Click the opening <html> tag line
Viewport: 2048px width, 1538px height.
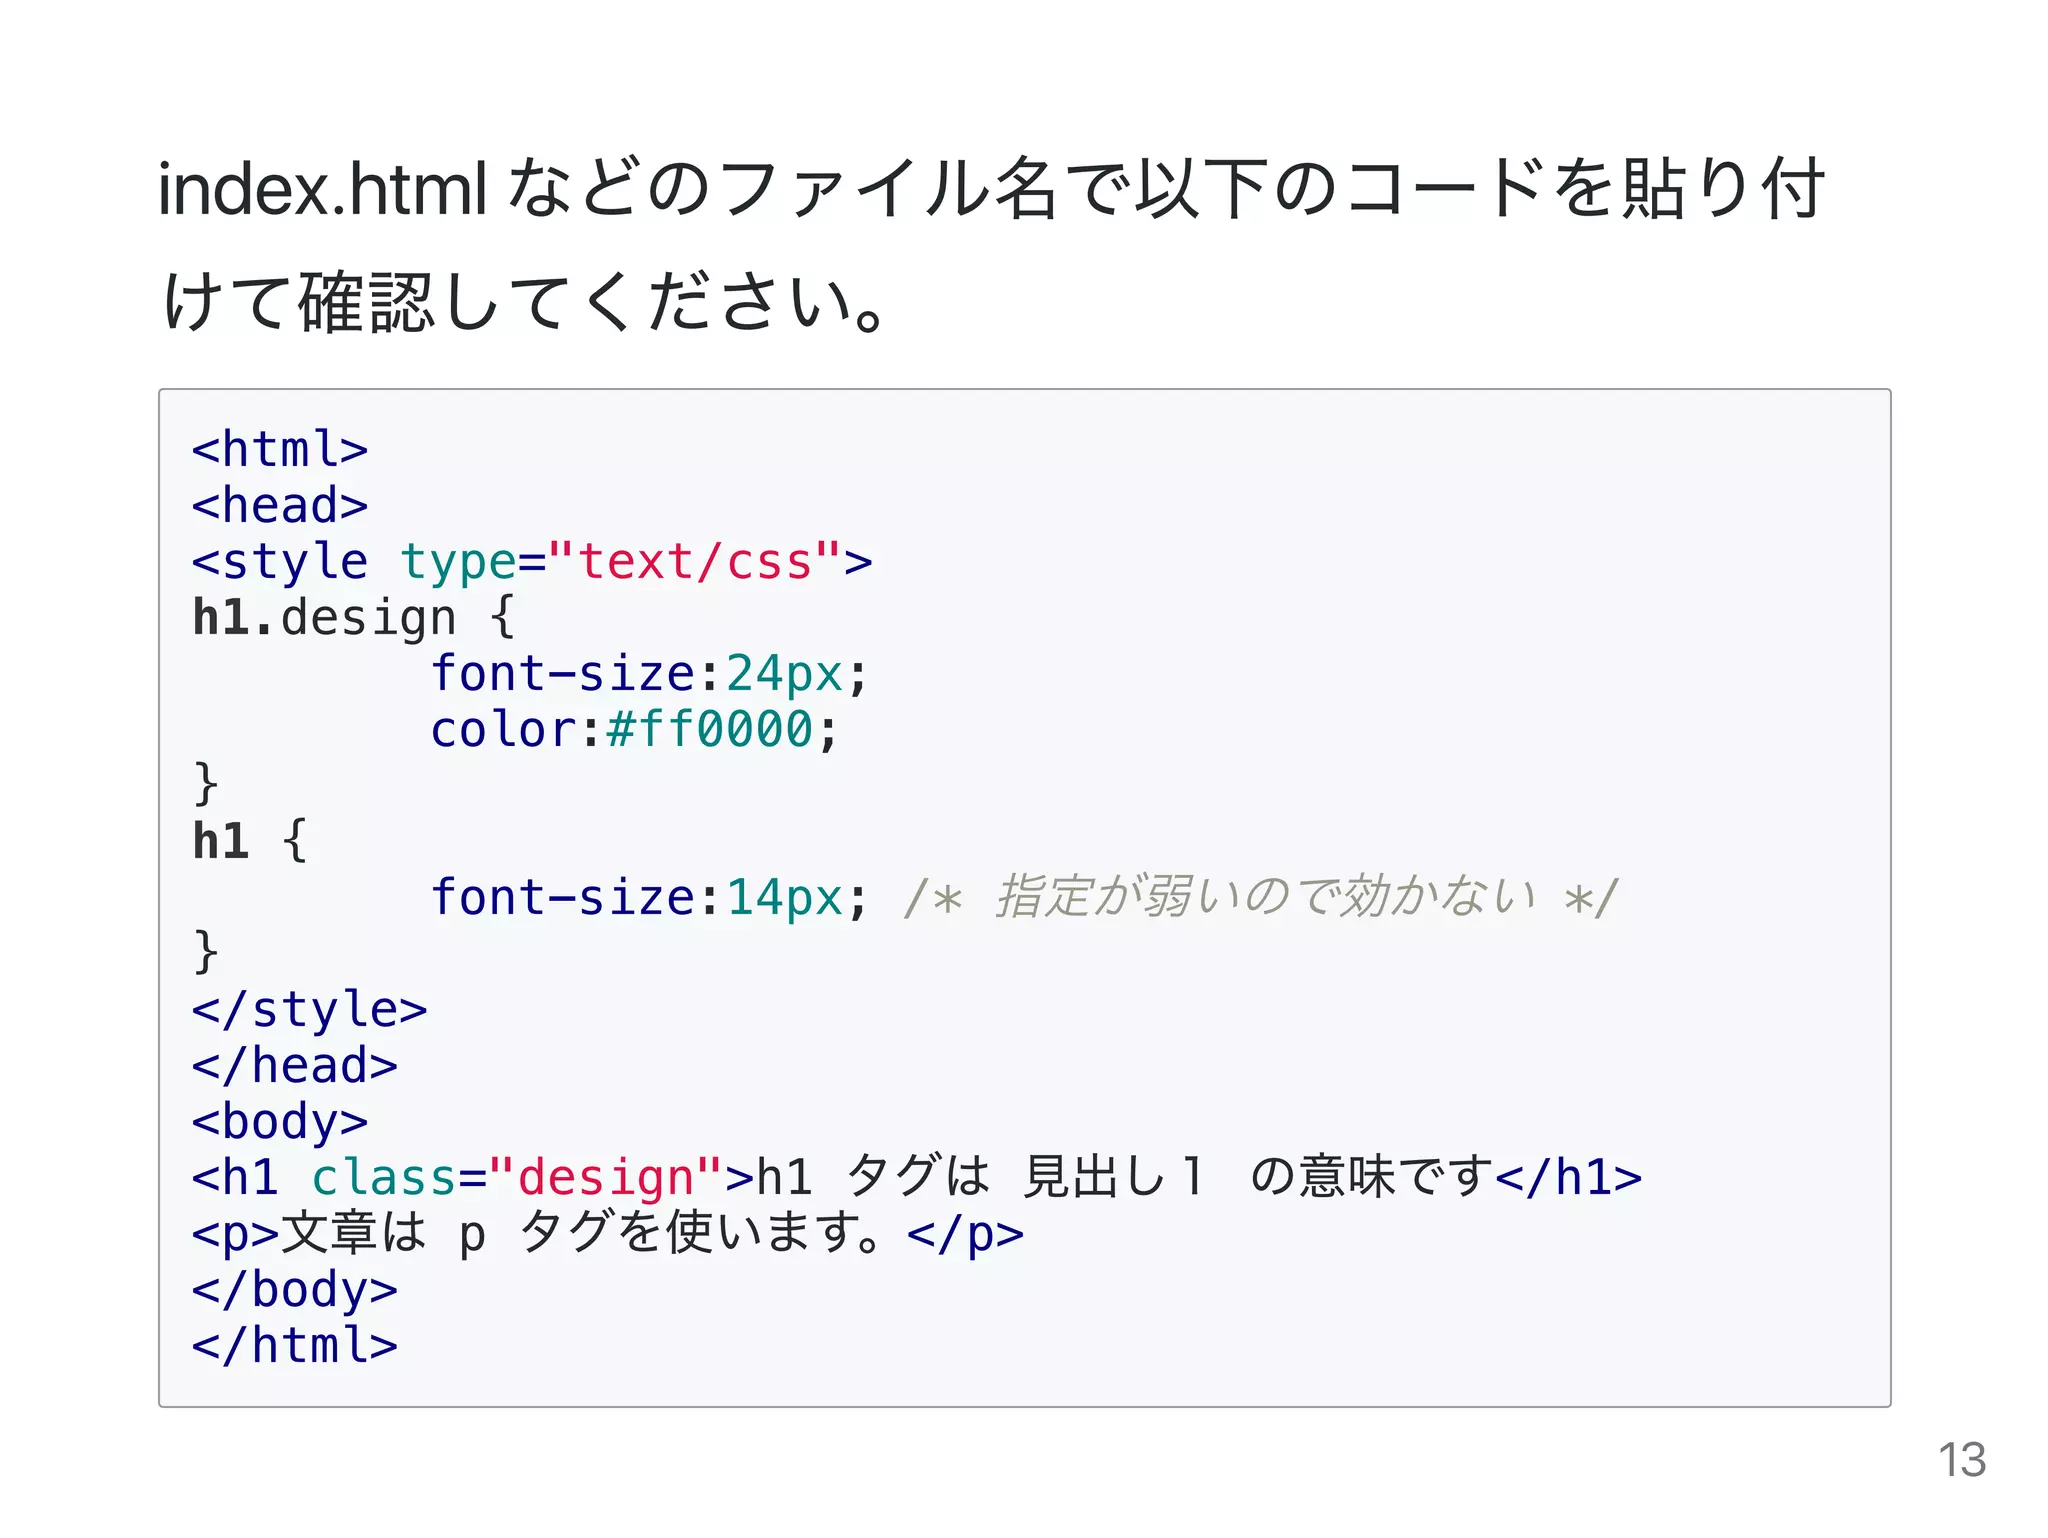click(280, 449)
